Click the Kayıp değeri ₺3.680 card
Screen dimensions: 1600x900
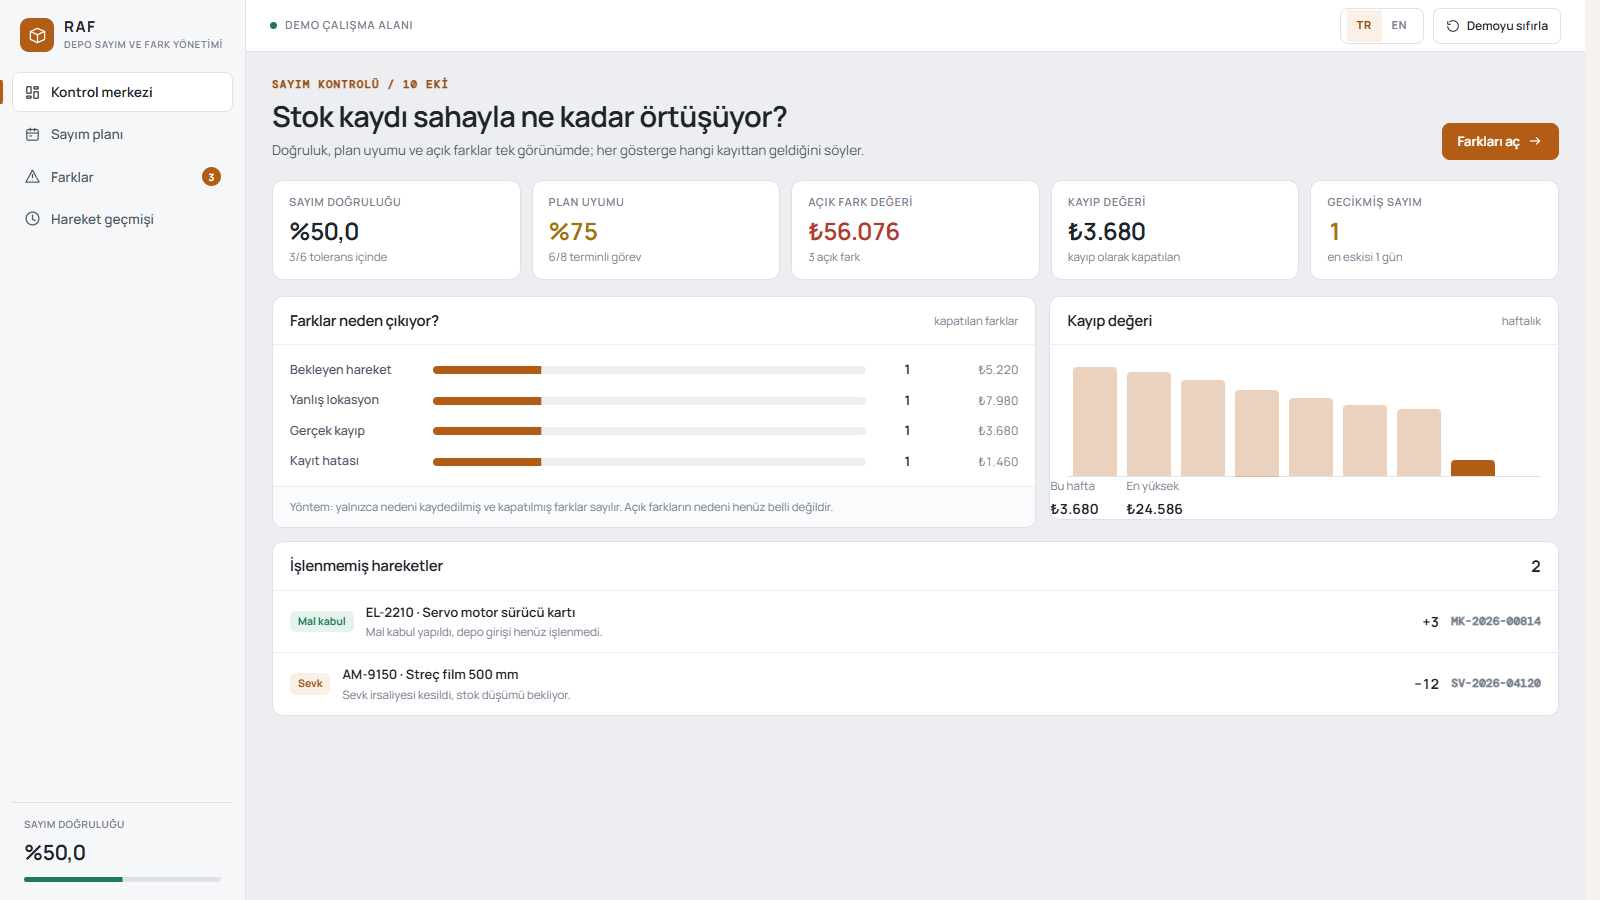(1175, 230)
